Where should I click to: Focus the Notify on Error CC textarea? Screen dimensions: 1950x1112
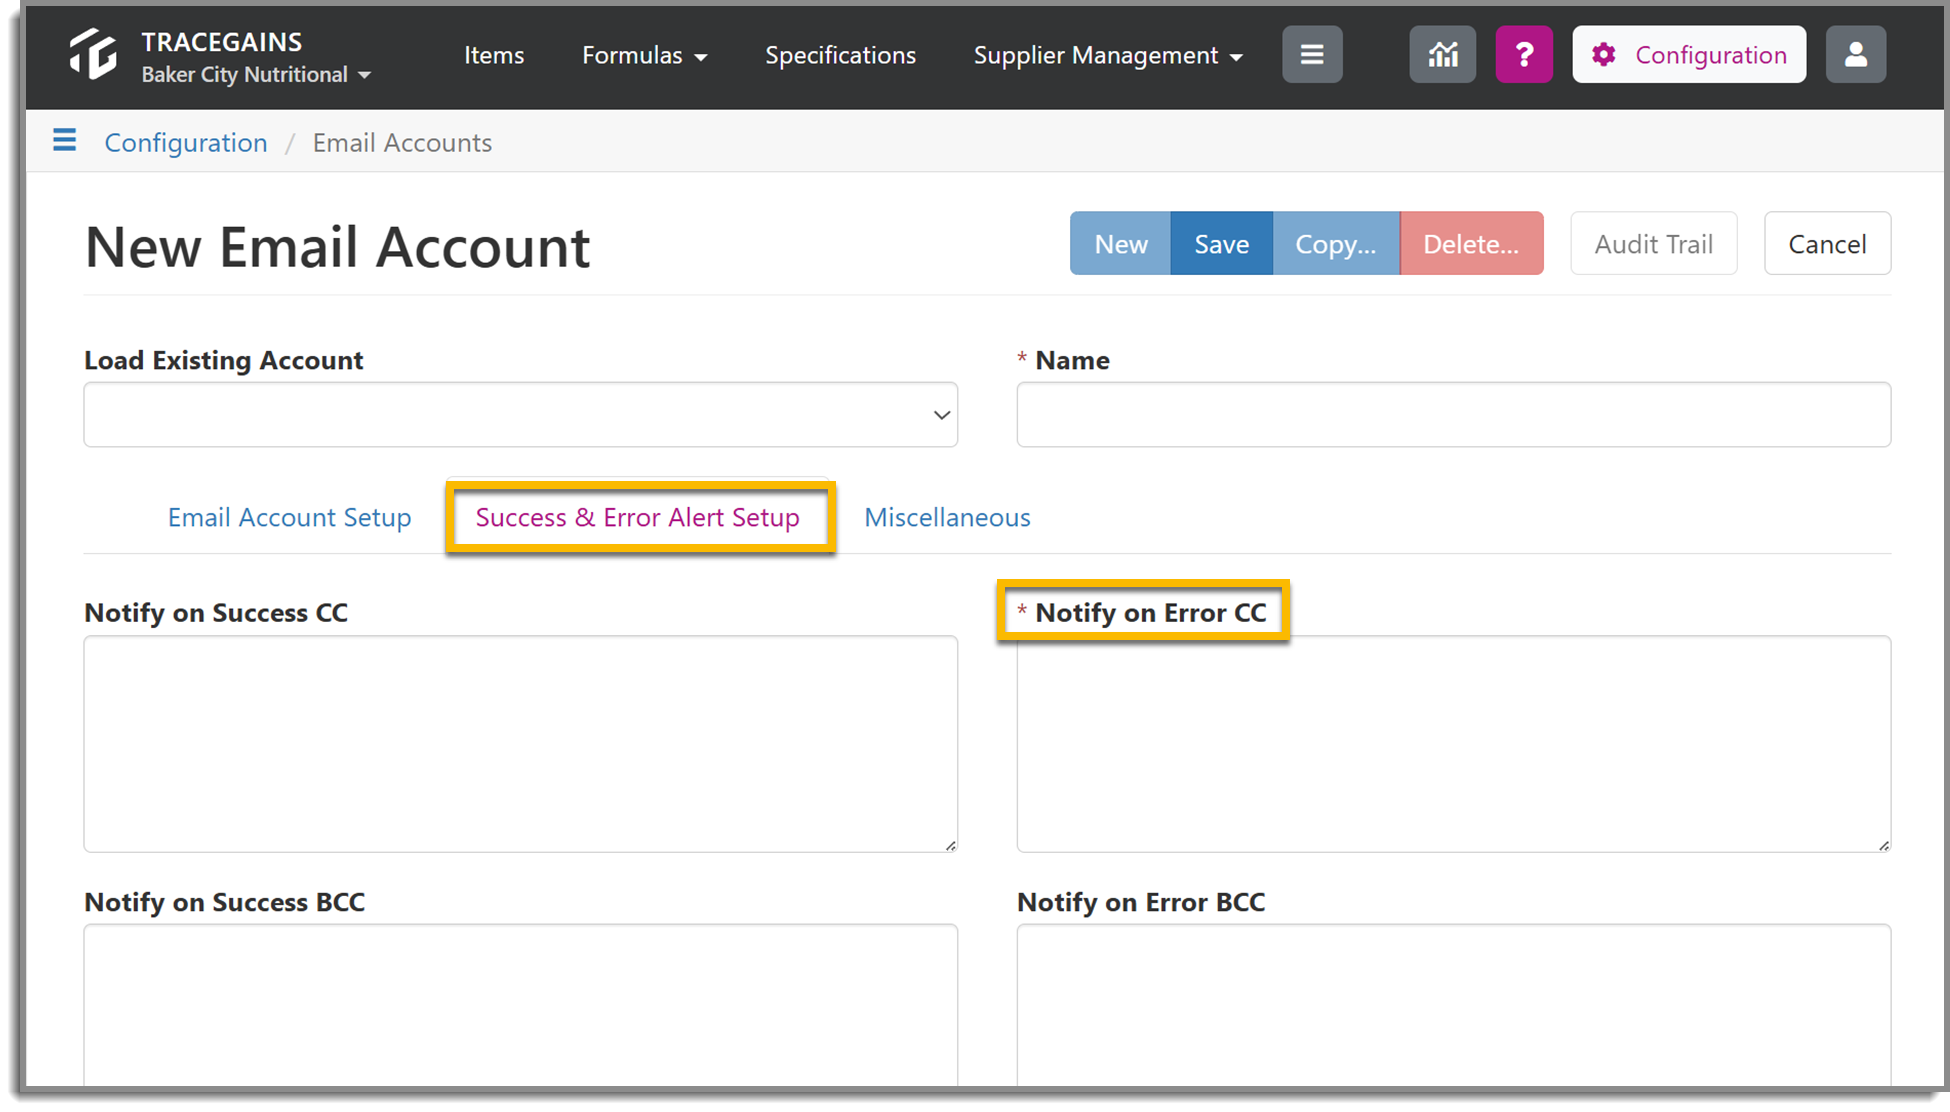tap(1453, 743)
